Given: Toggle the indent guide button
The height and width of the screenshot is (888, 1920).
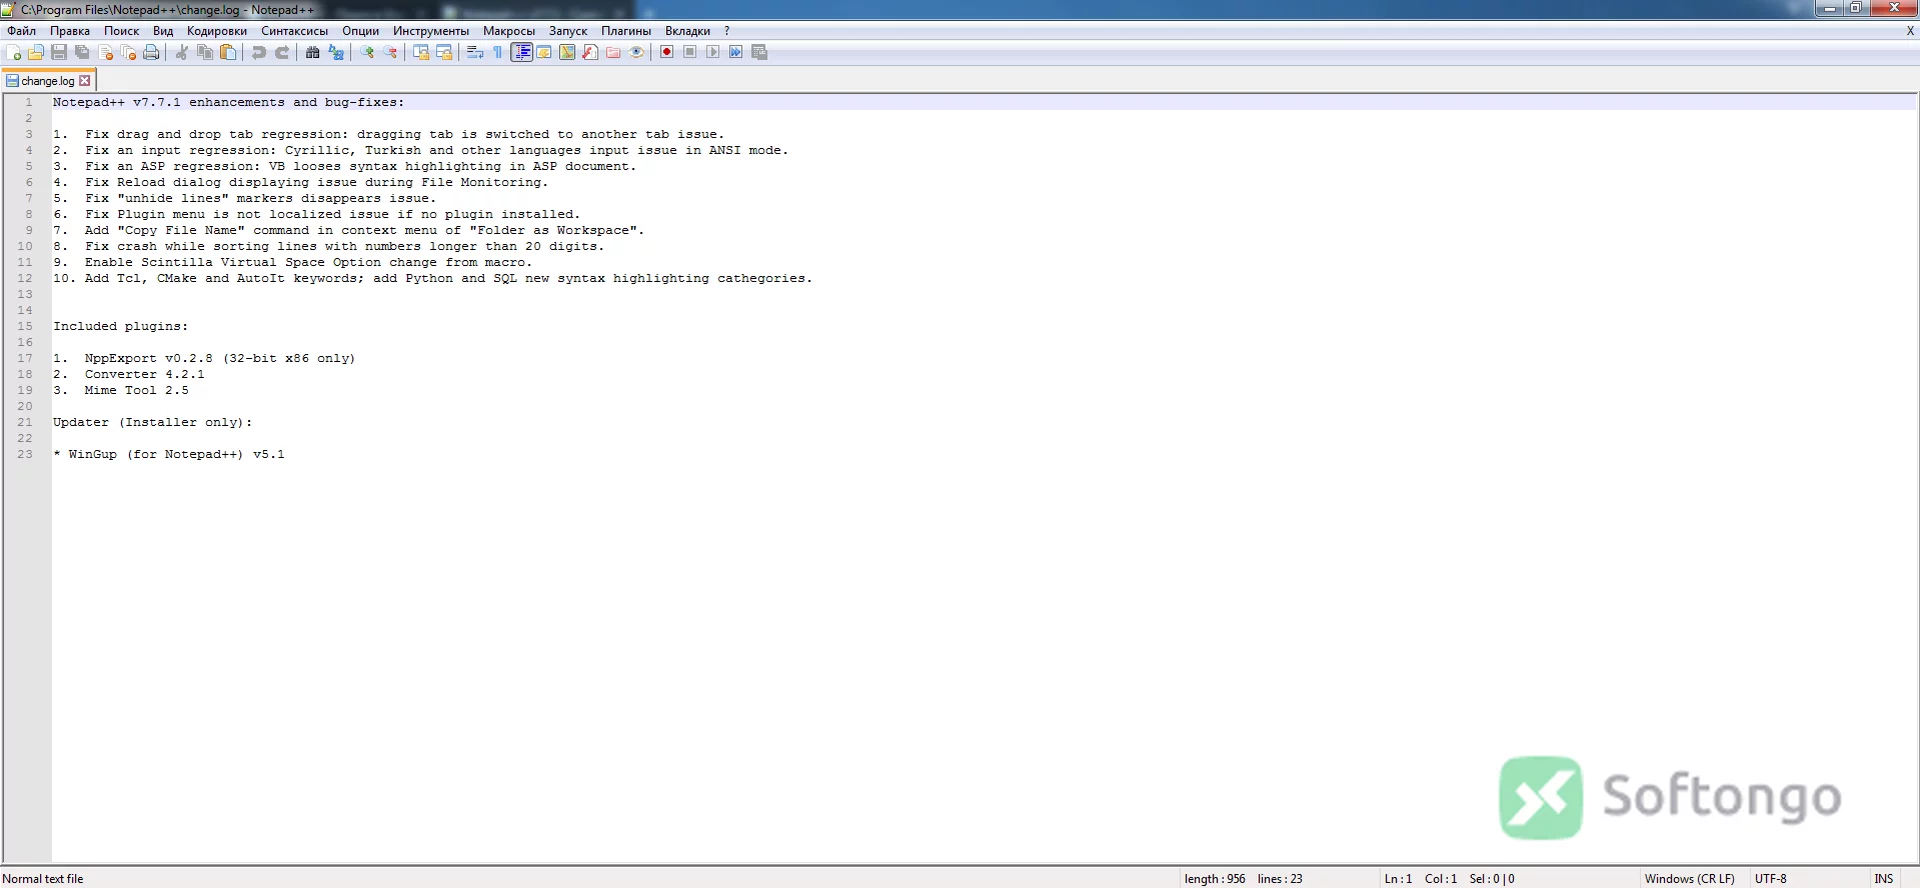Looking at the screenshot, I should [521, 52].
